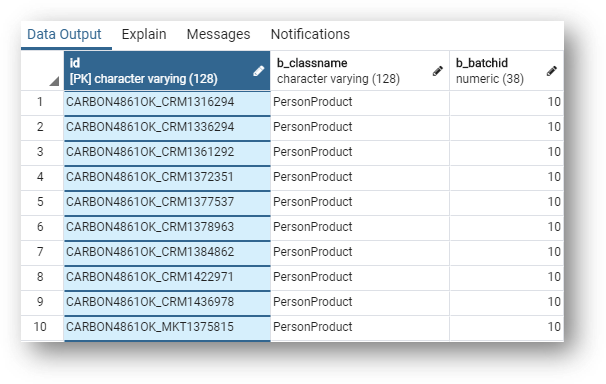The width and height of the screenshot is (606, 384).
Task: Click the pencil icon in b_batchid column header
Action: point(552,71)
